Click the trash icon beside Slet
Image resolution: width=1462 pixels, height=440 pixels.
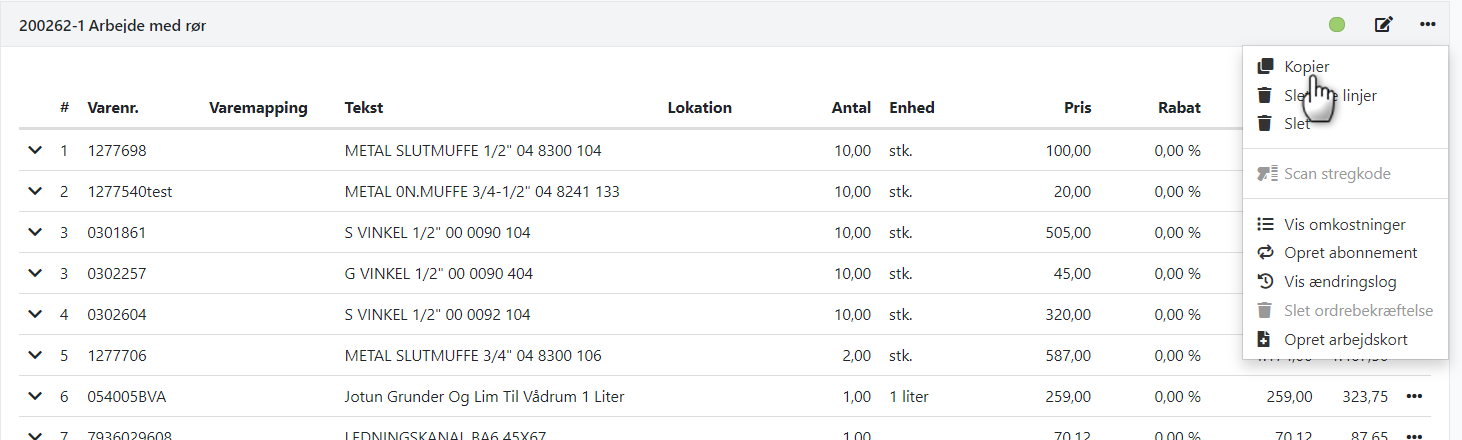tap(1265, 124)
